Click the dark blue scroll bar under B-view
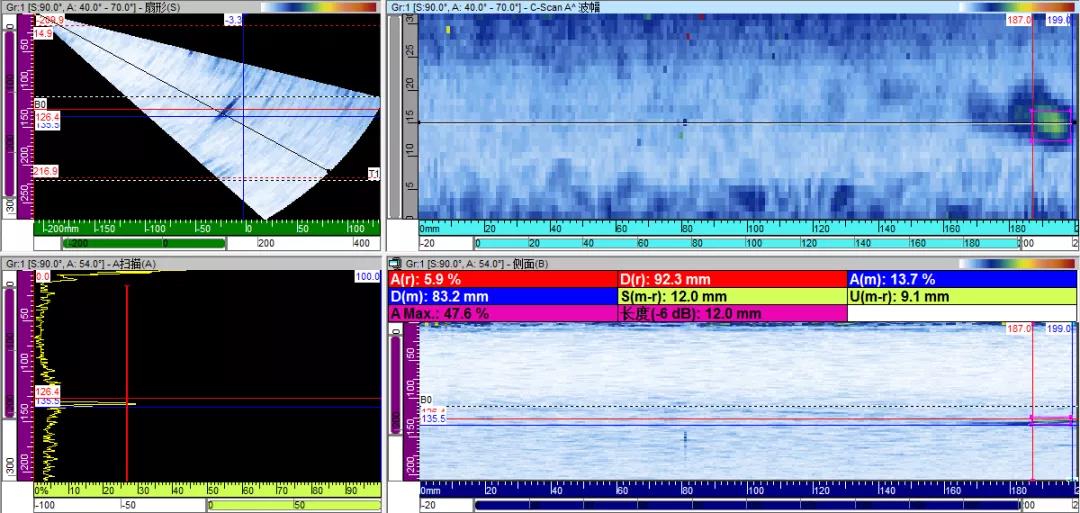The image size is (1080, 513). pos(747,505)
